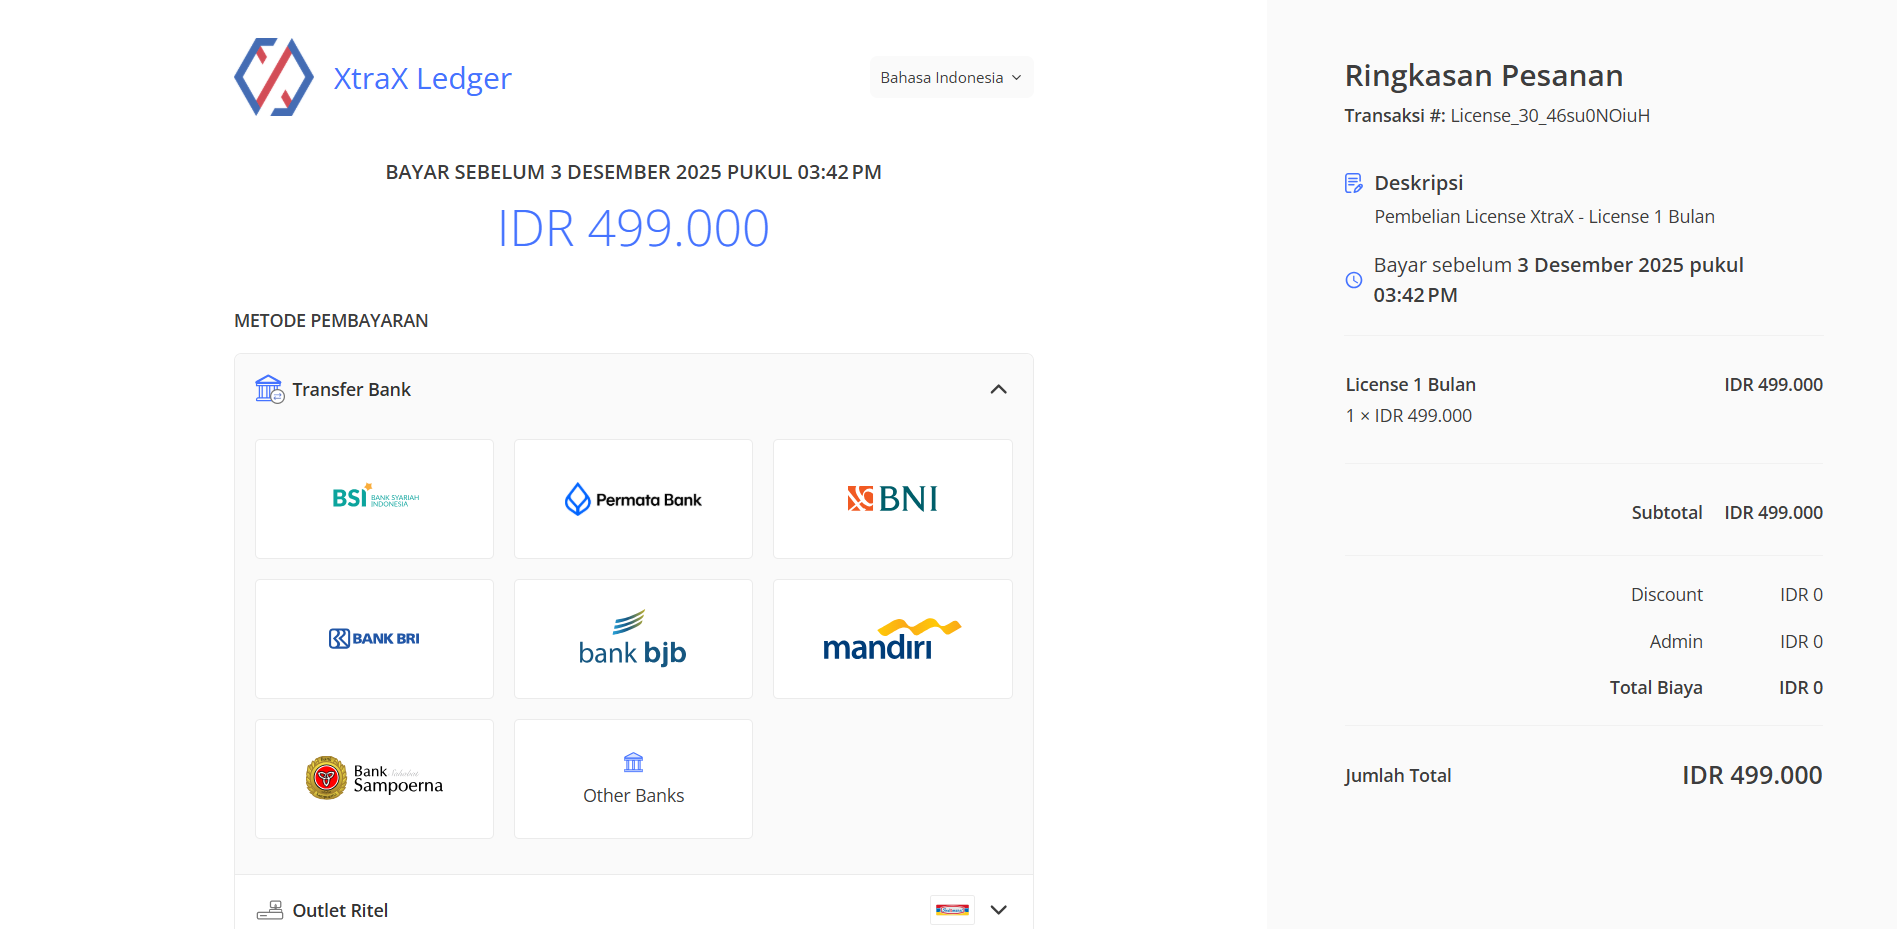Image resolution: width=1897 pixels, height=929 pixels.
Task: Choose Mandiri bank transfer
Action: coord(892,639)
